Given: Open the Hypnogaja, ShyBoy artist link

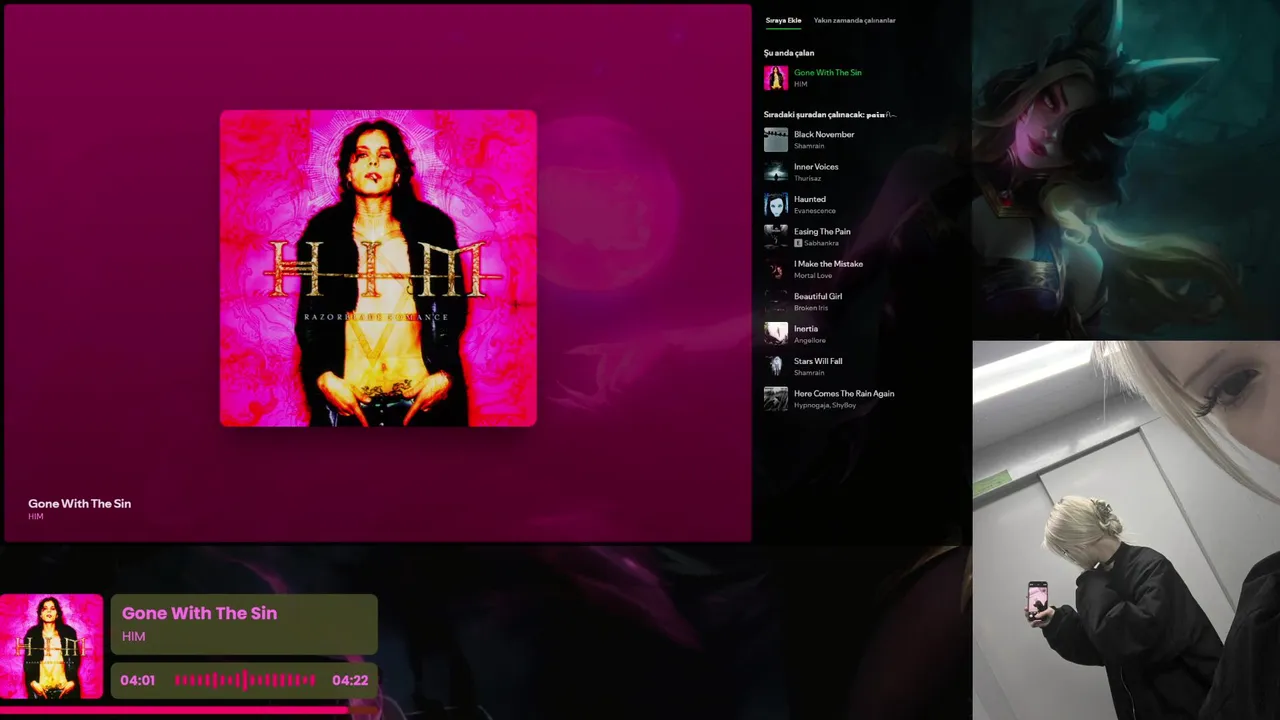Looking at the screenshot, I should click(x=825, y=405).
